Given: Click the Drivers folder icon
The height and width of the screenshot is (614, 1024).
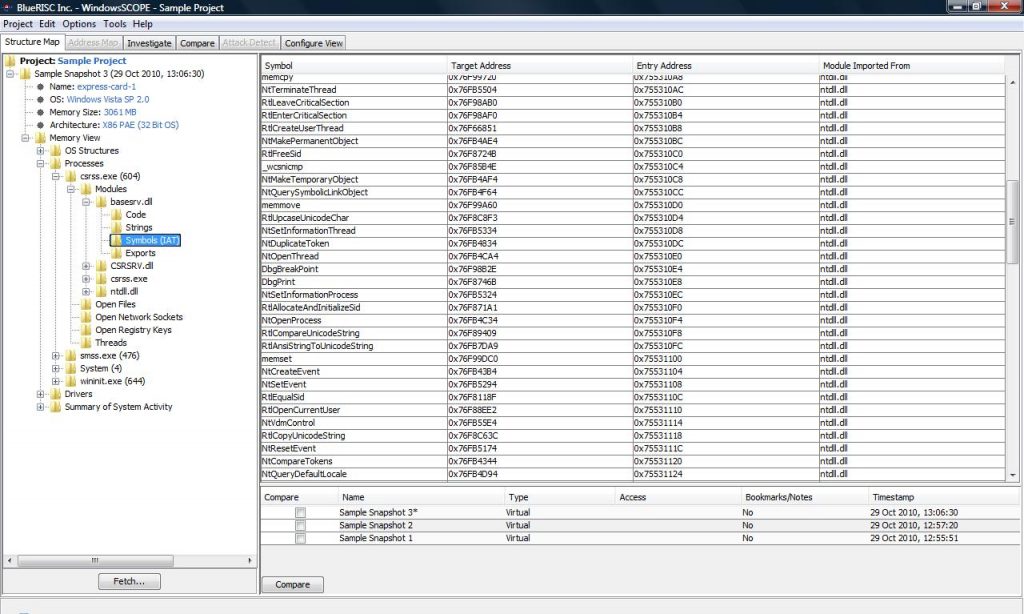Looking at the screenshot, I should point(56,394).
